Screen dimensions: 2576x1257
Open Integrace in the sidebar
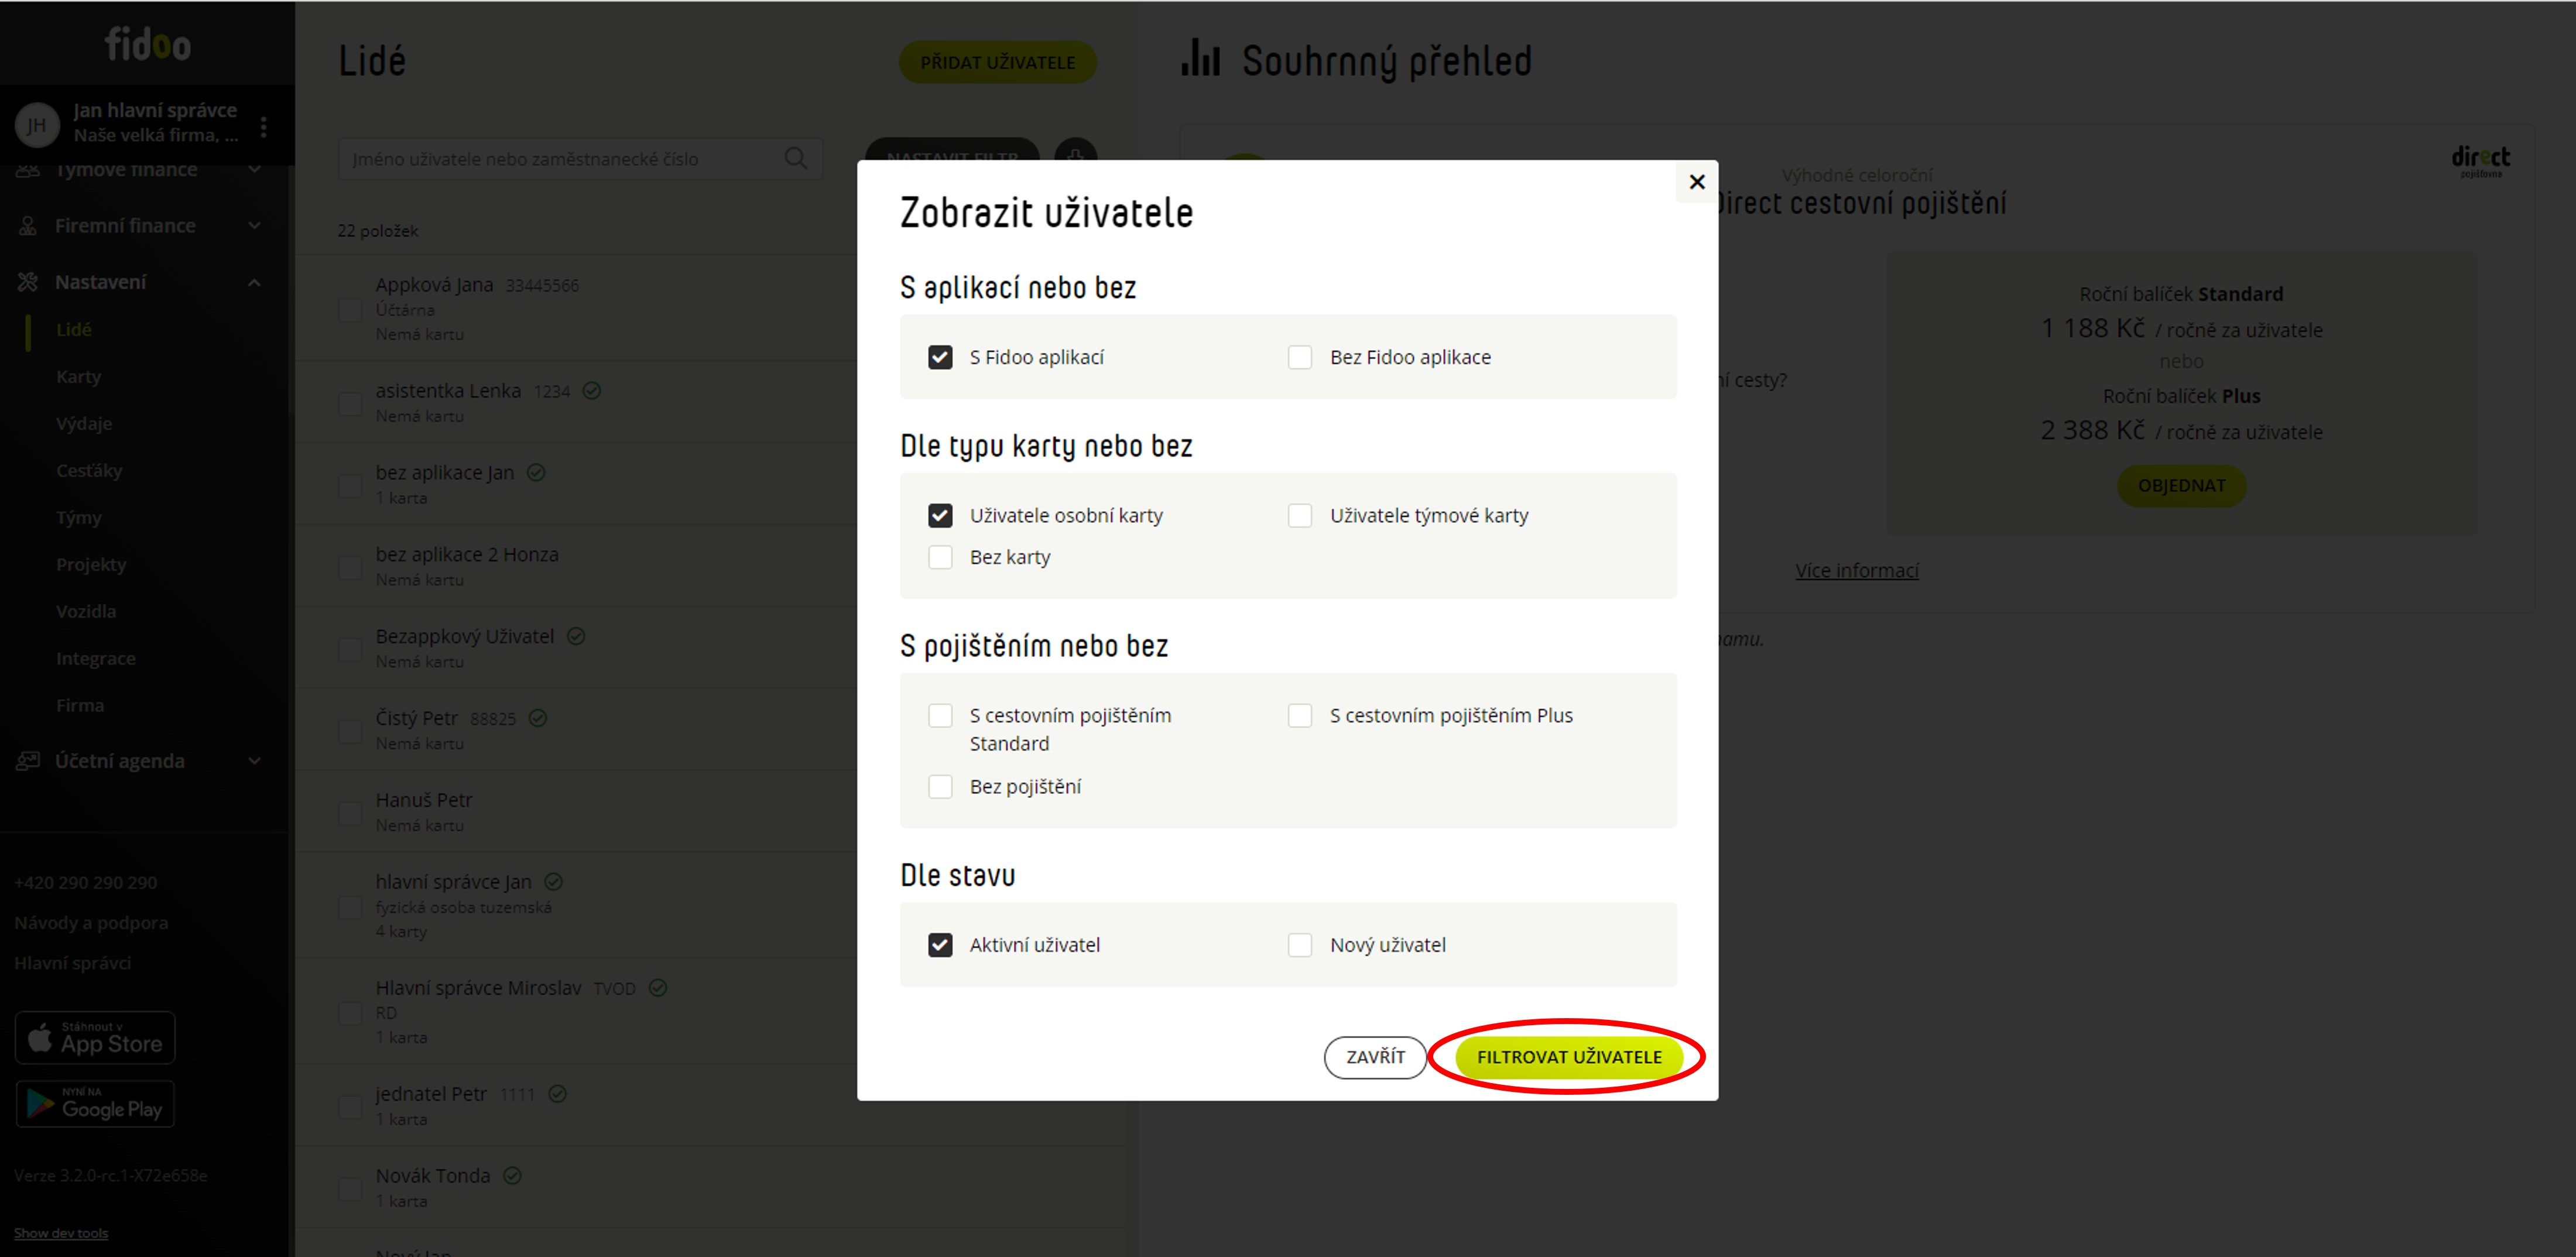(96, 658)
